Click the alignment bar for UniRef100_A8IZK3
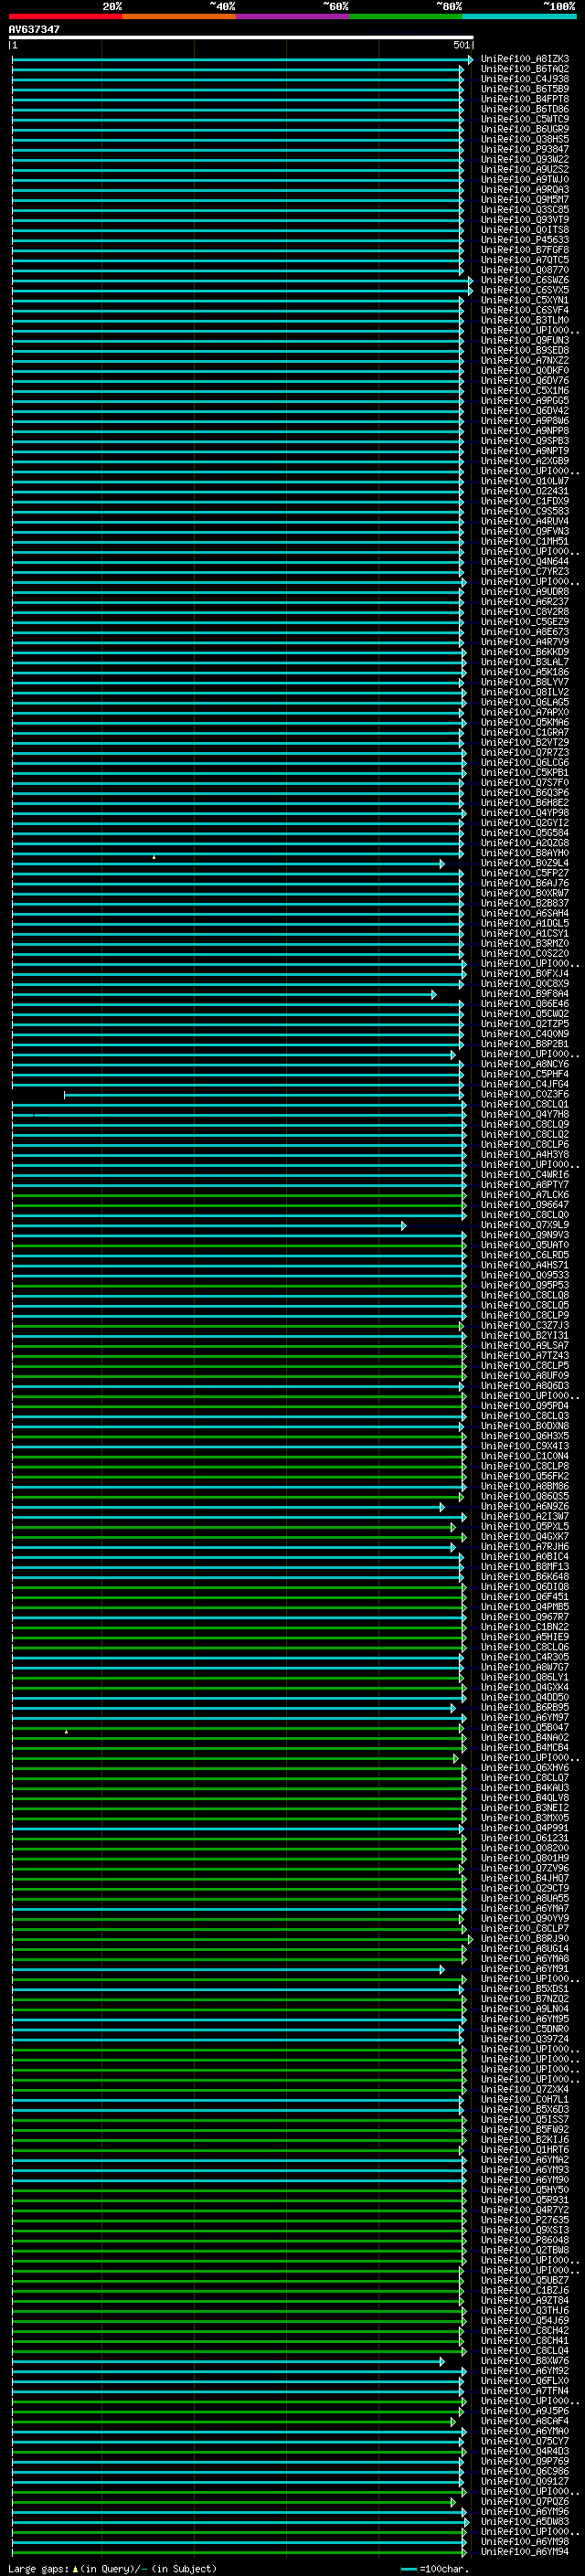The height and width of the screenshot is (2576, 585). (x=241, y=59)
